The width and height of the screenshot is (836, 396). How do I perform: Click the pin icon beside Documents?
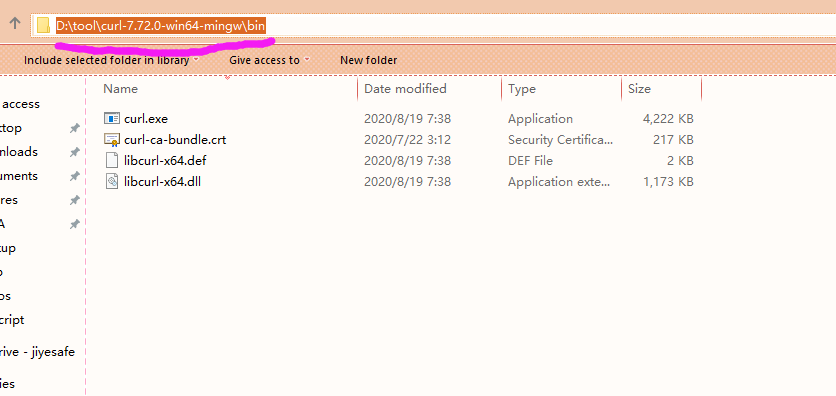75,176
